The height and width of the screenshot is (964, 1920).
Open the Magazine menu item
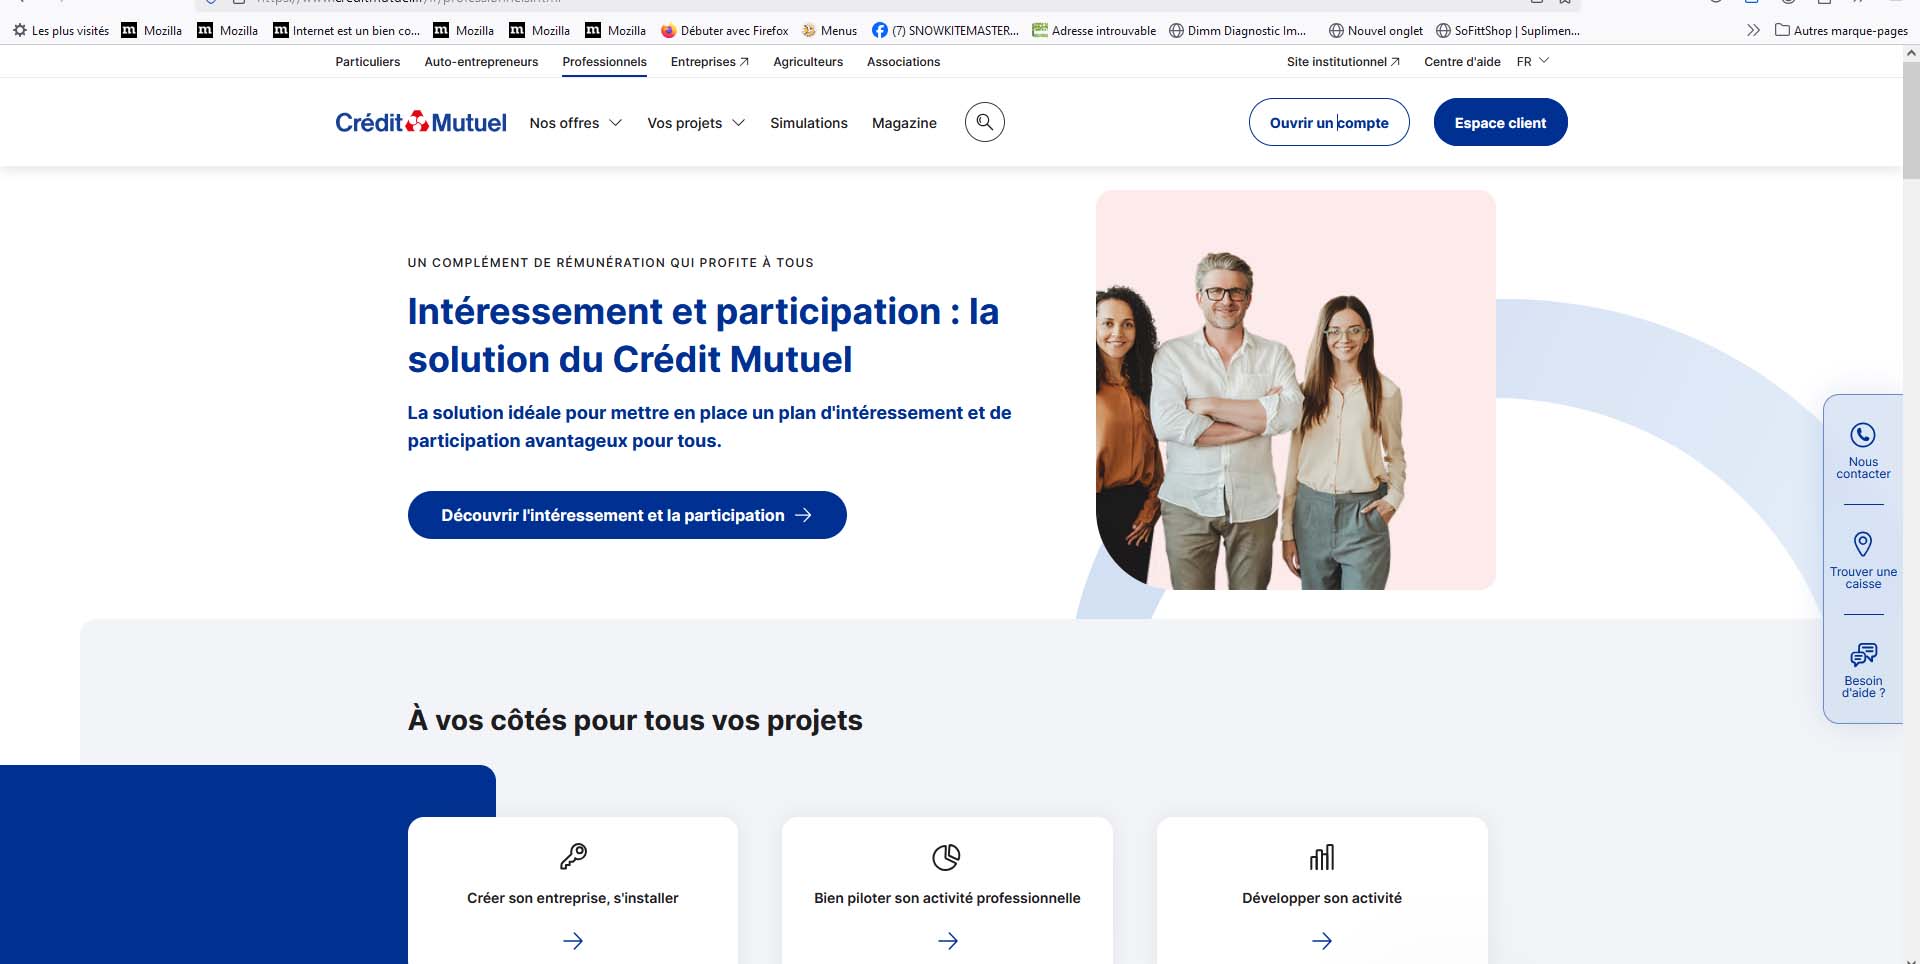tap(904, 123)
